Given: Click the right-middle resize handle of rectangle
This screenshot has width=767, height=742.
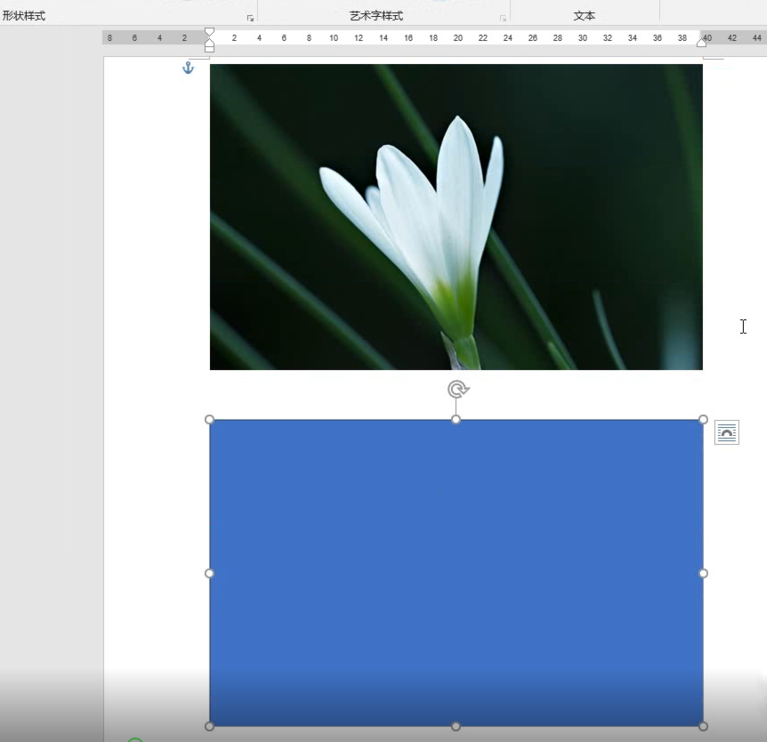Looking at the screenshot, I should pos(703,573).
